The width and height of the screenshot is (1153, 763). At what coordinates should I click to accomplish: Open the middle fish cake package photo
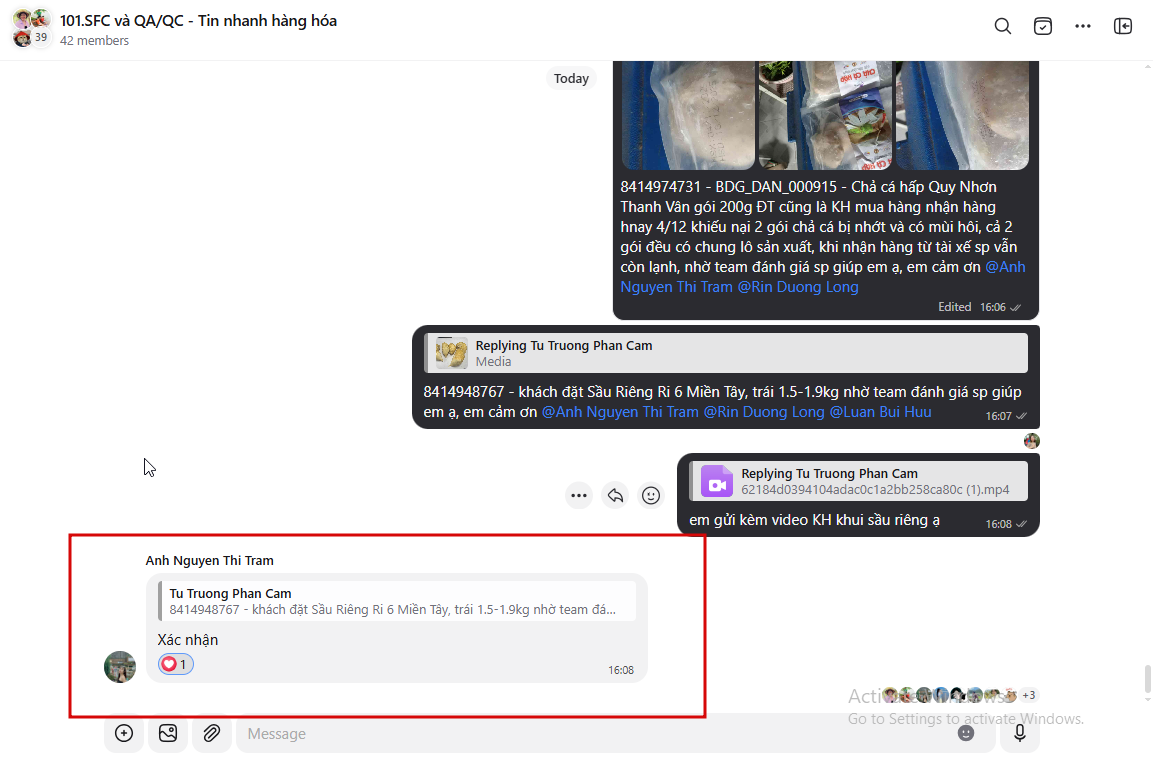[x=825, y=115]
